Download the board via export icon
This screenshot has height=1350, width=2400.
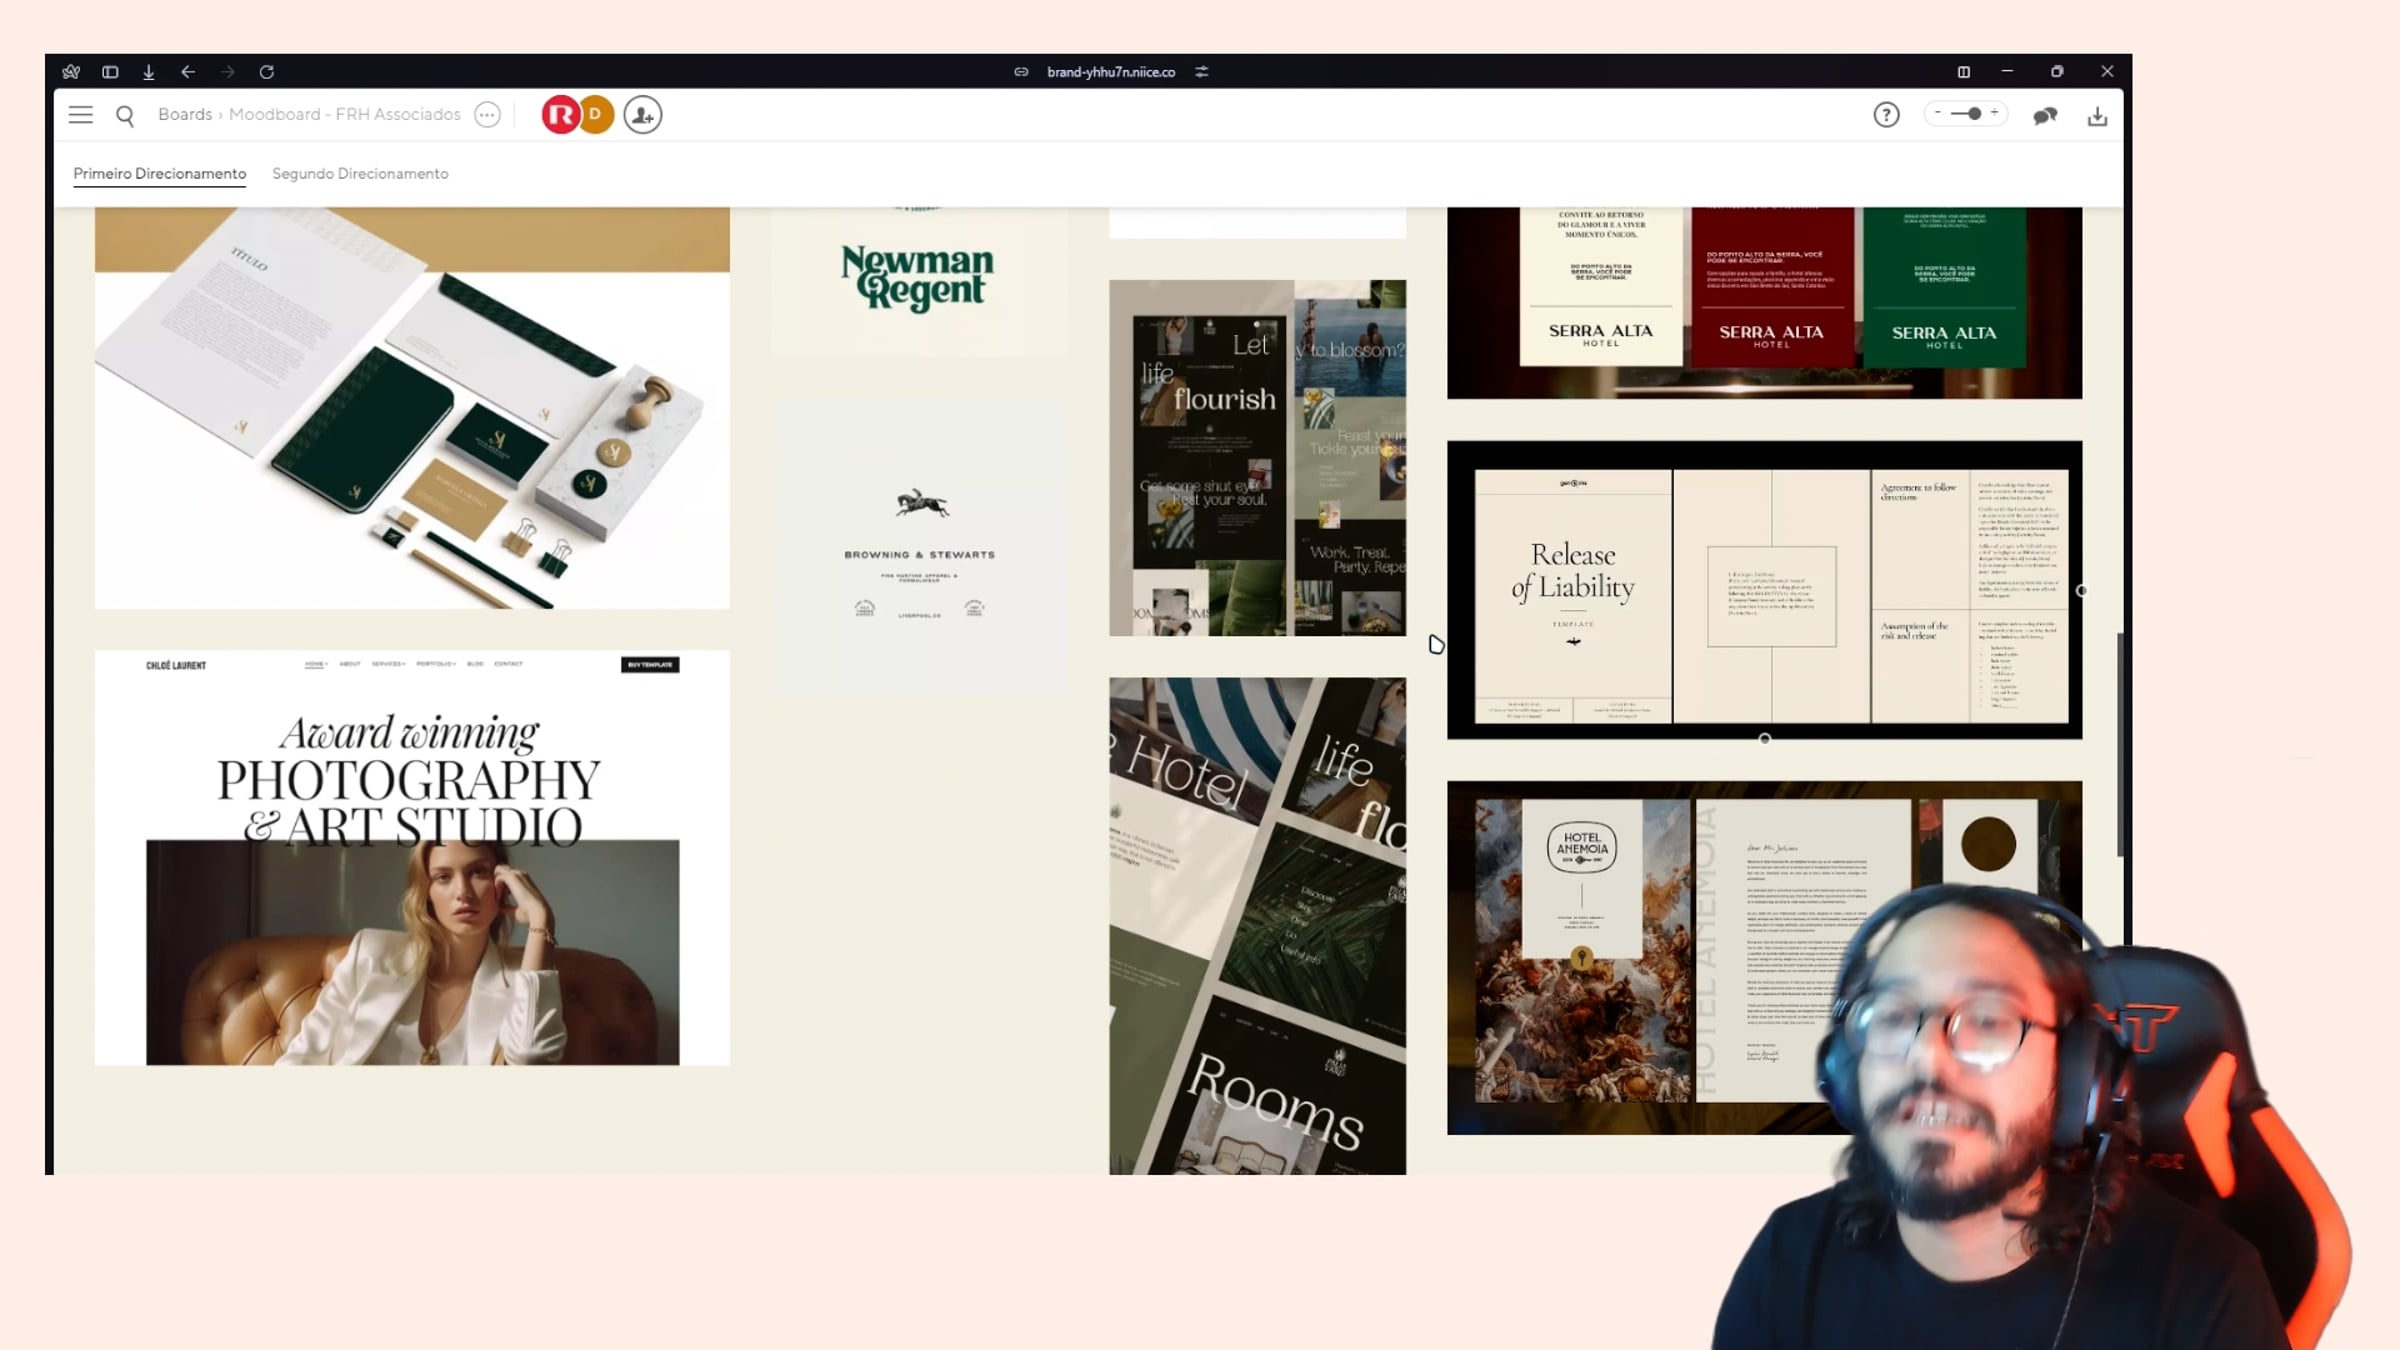coord(2097,117)
